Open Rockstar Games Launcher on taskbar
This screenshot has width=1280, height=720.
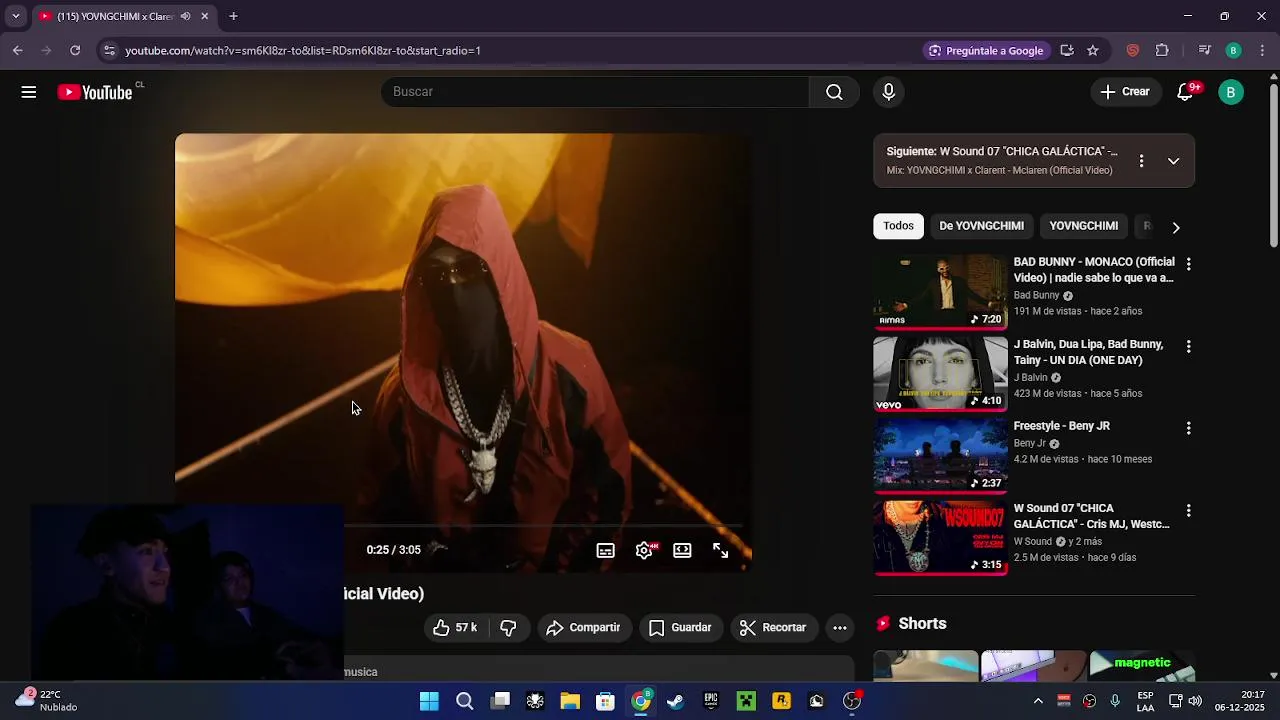point(781,701)
